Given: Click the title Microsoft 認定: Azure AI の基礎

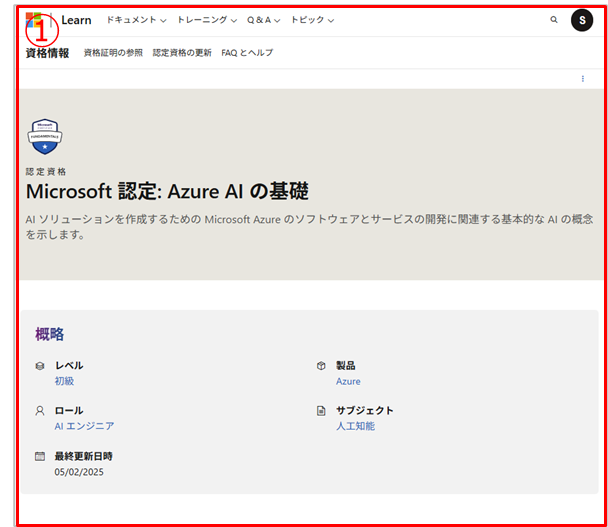Looking at the screenshot, I should tap(167, 191).
